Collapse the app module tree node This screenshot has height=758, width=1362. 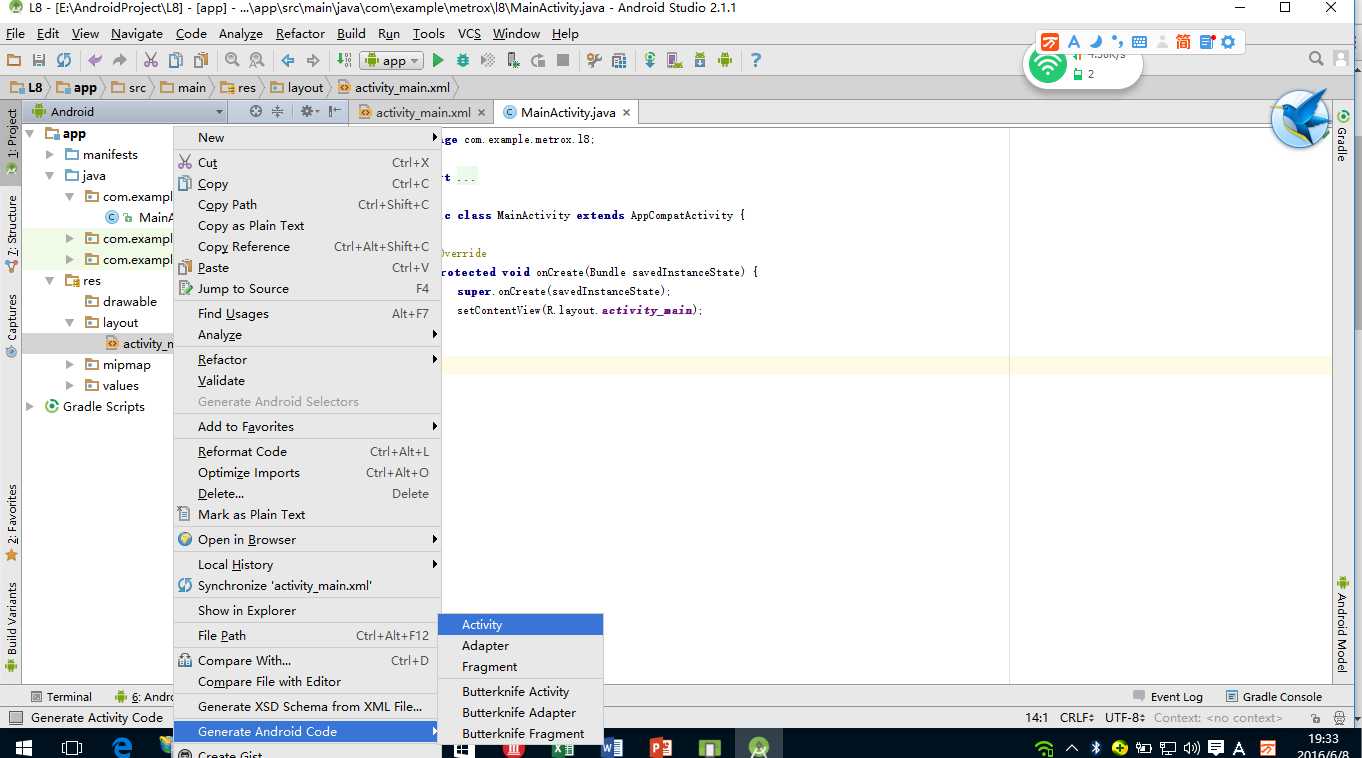(x=30, y=134)
